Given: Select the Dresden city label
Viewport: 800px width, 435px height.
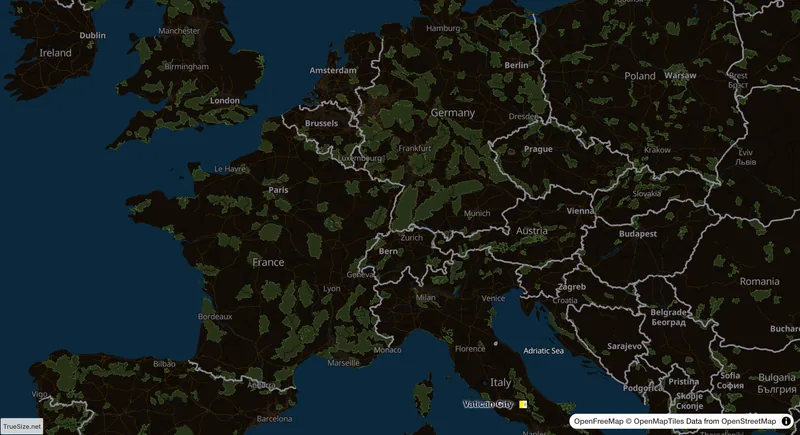Looking at the screenshot, I should tap(523, 116).
